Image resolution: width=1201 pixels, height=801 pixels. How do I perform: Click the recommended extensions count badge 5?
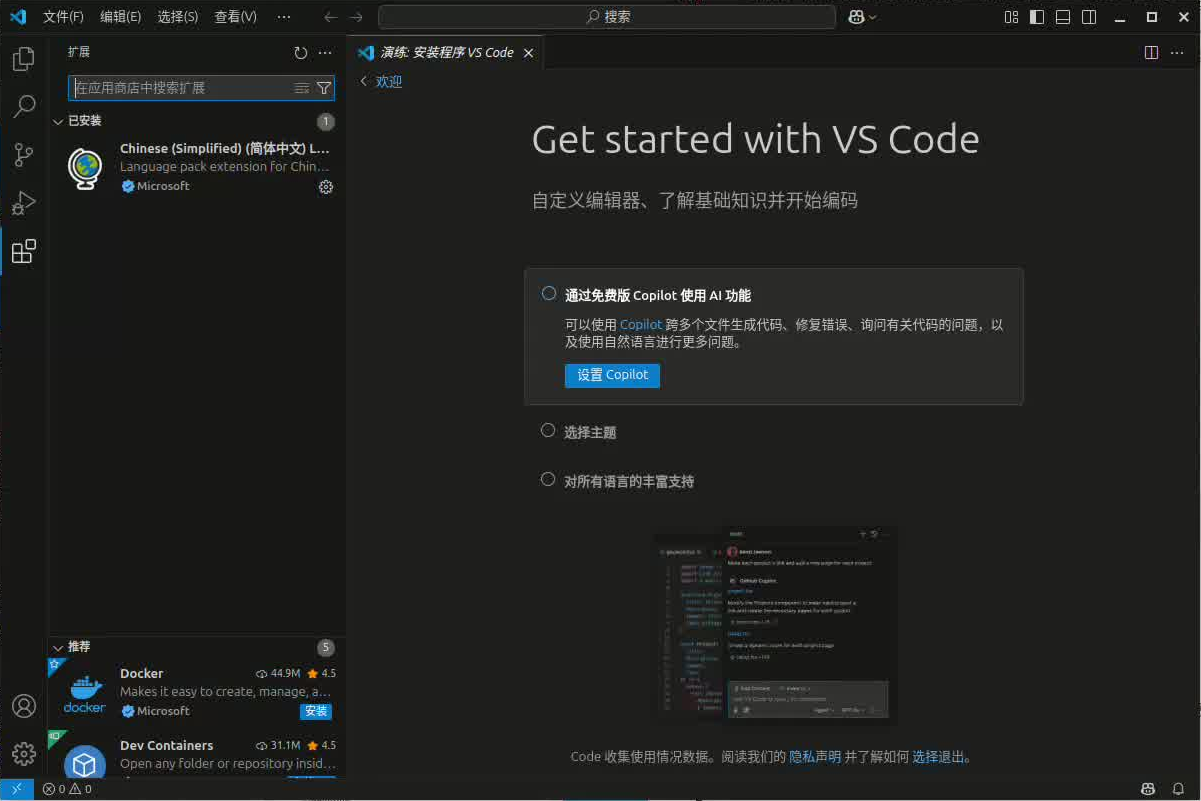point(325,648)
